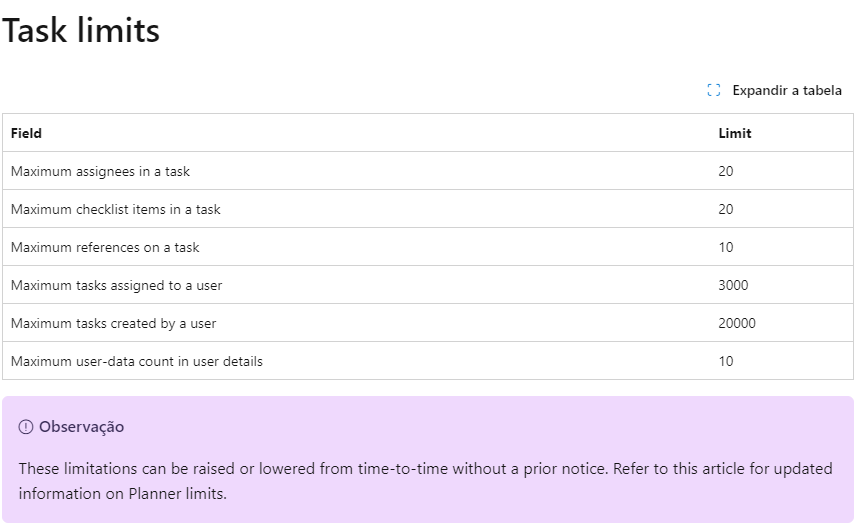Viewport: 868px width, 526px height.
Task: Click the 20000 limit value
Action: pos(737,323)
